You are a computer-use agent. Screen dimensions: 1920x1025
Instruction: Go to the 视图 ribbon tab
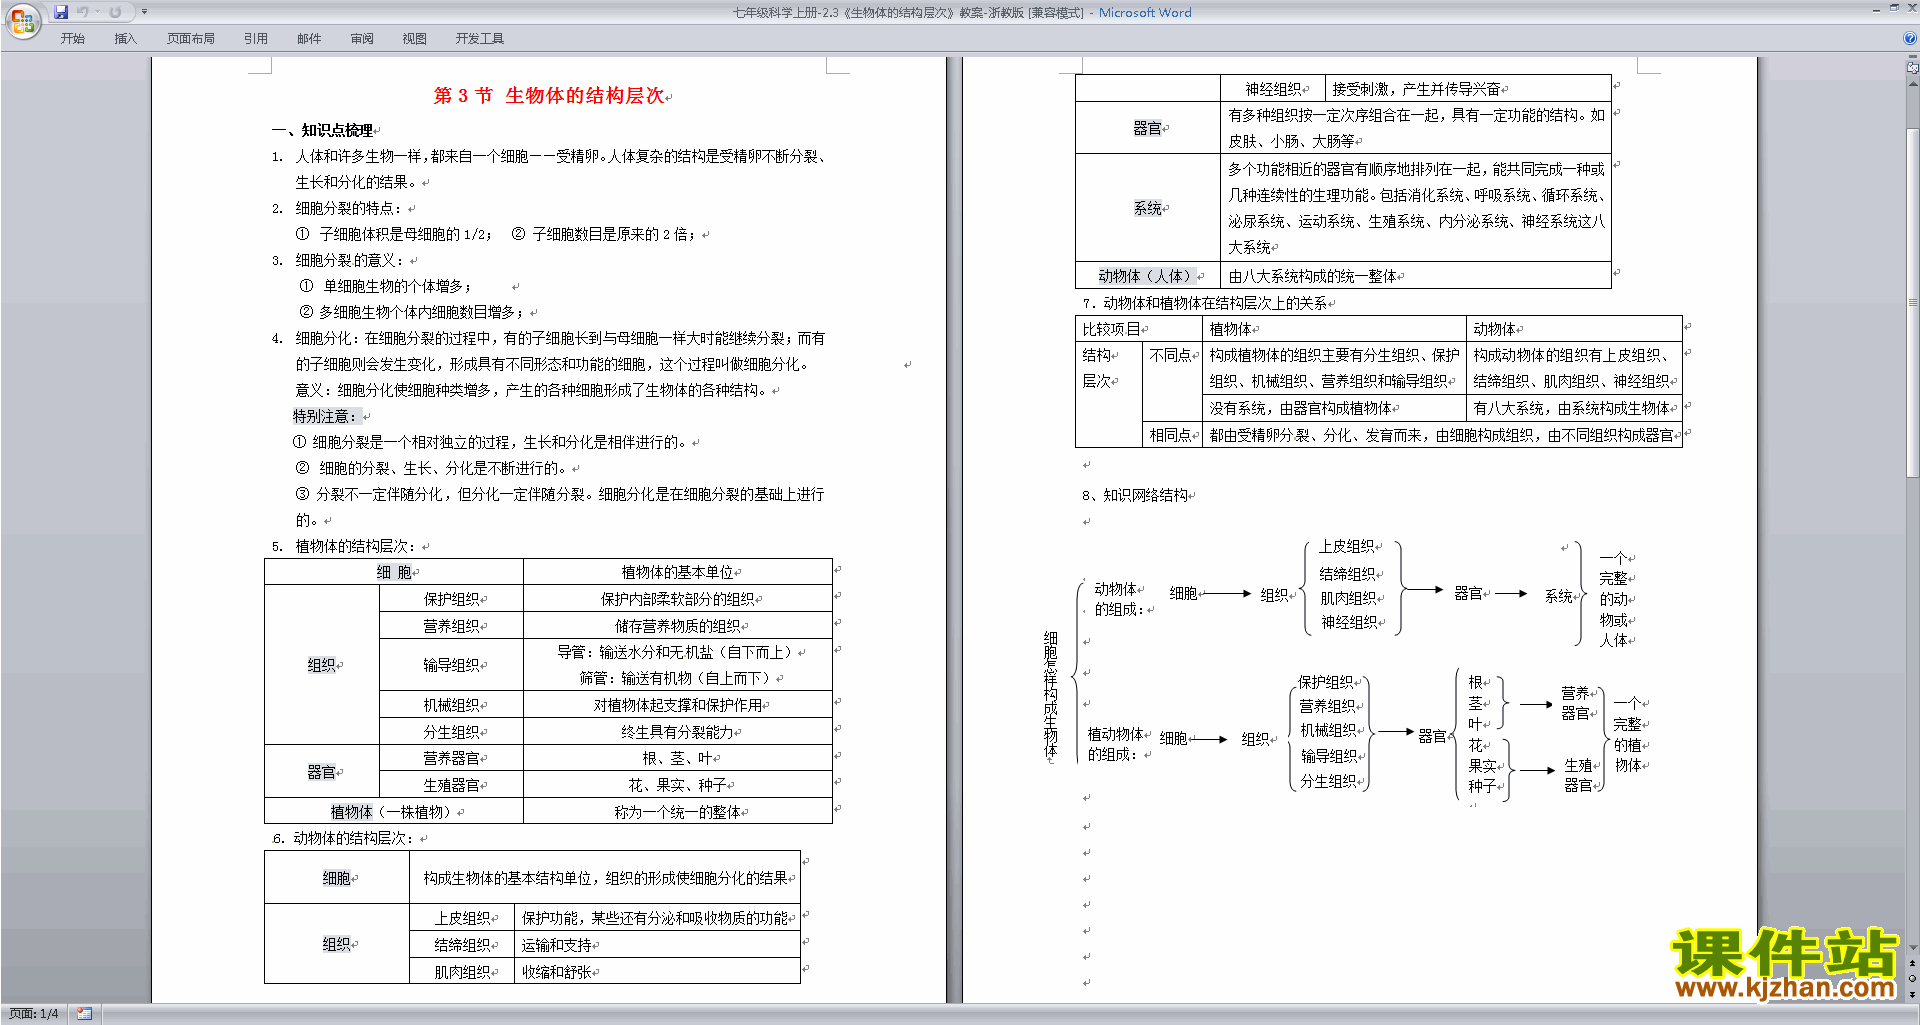414,39
